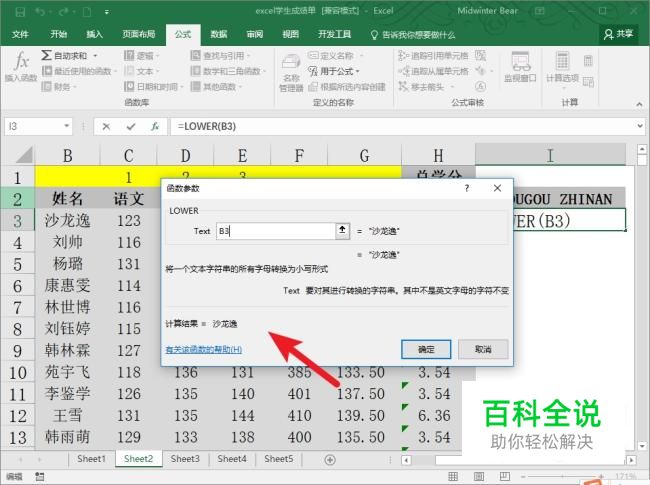This screenshot has height=485, width=650.
Task: Click Trace Precedents
Action: pos(433,55)
